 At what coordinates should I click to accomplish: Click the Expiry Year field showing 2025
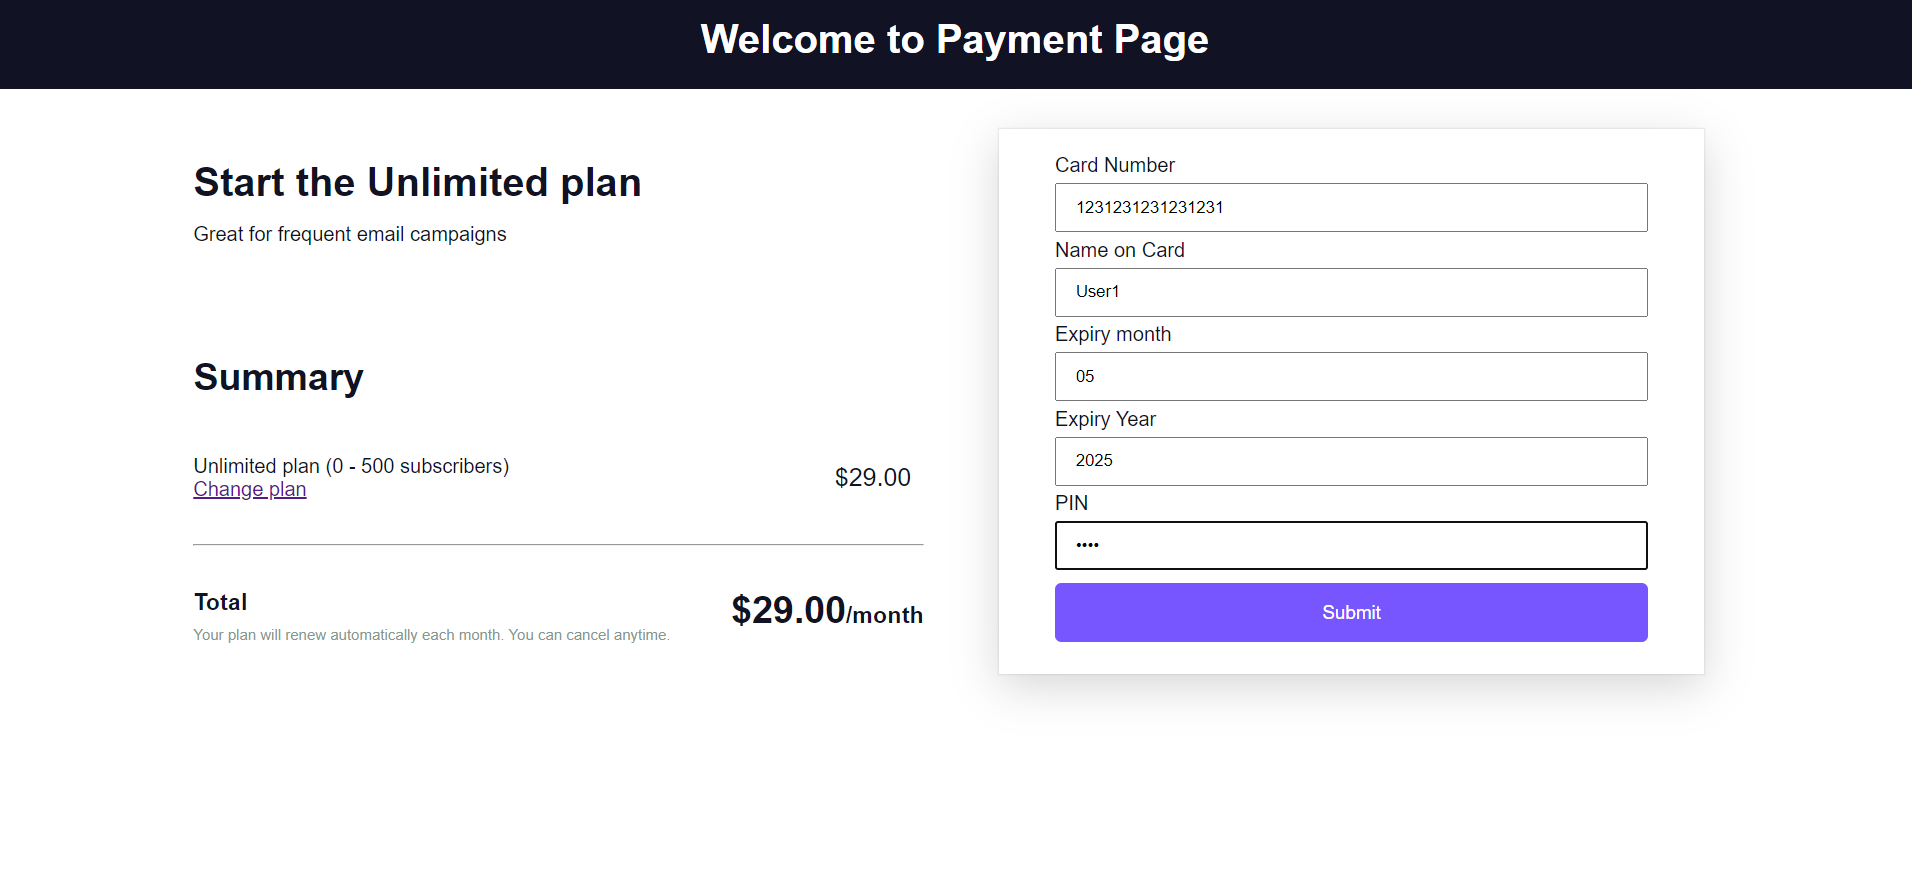(1351, 461)
